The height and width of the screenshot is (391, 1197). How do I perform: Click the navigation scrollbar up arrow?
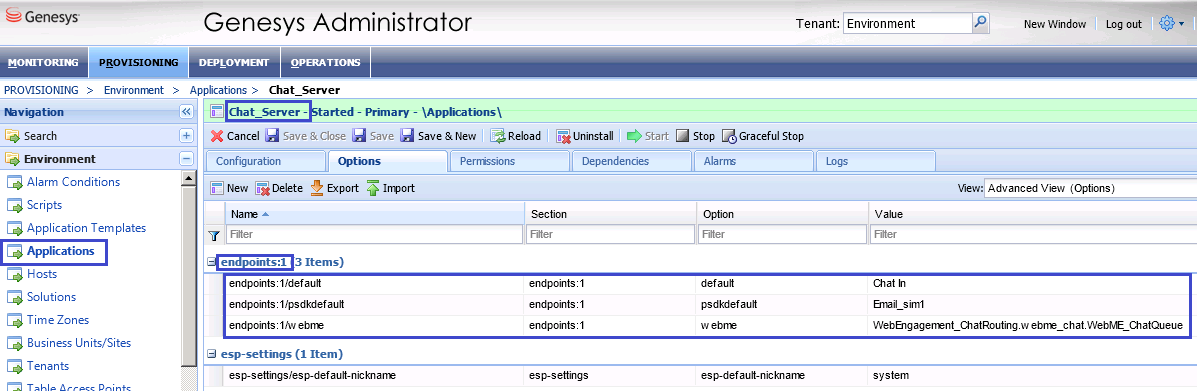pyautogui.click(x=189, y=178)
